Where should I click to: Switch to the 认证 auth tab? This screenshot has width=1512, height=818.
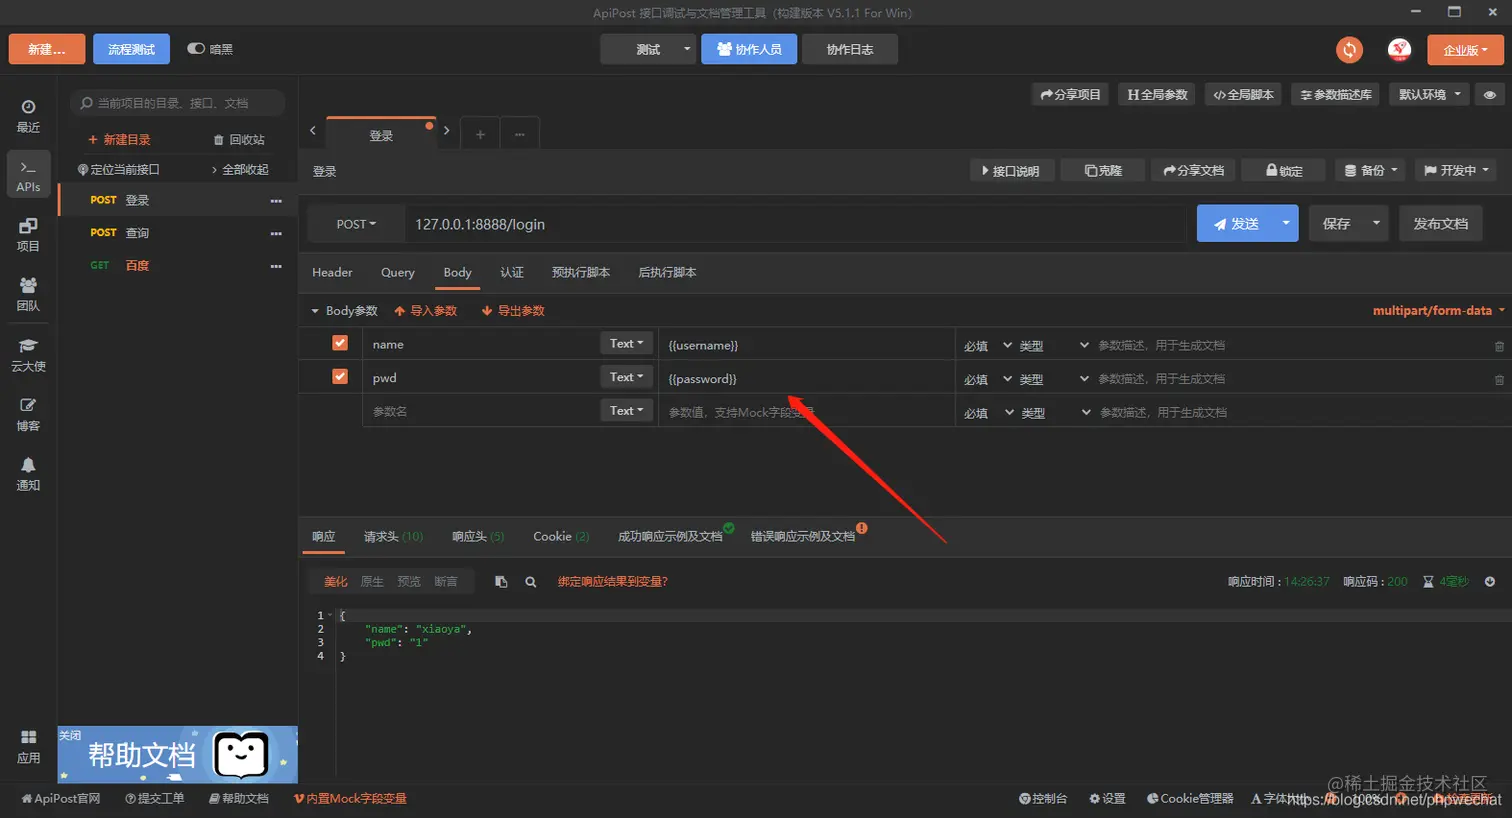(x=512, y=273)
